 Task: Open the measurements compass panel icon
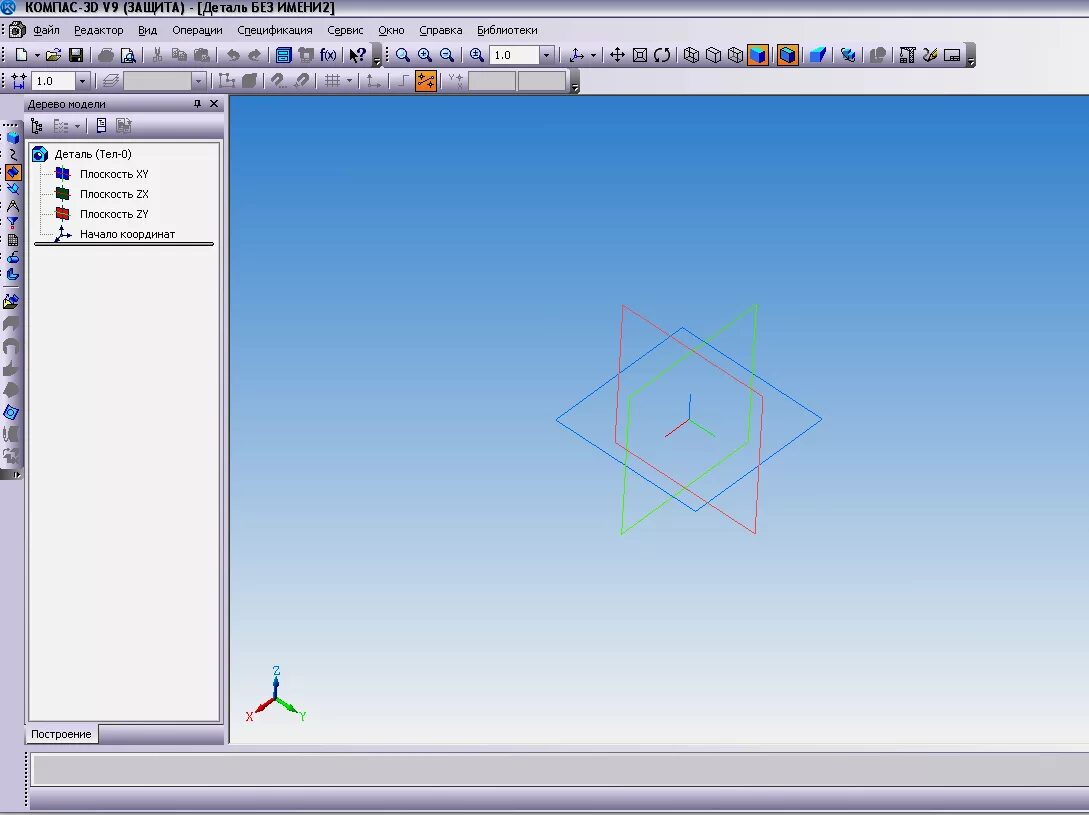(13, 206)
